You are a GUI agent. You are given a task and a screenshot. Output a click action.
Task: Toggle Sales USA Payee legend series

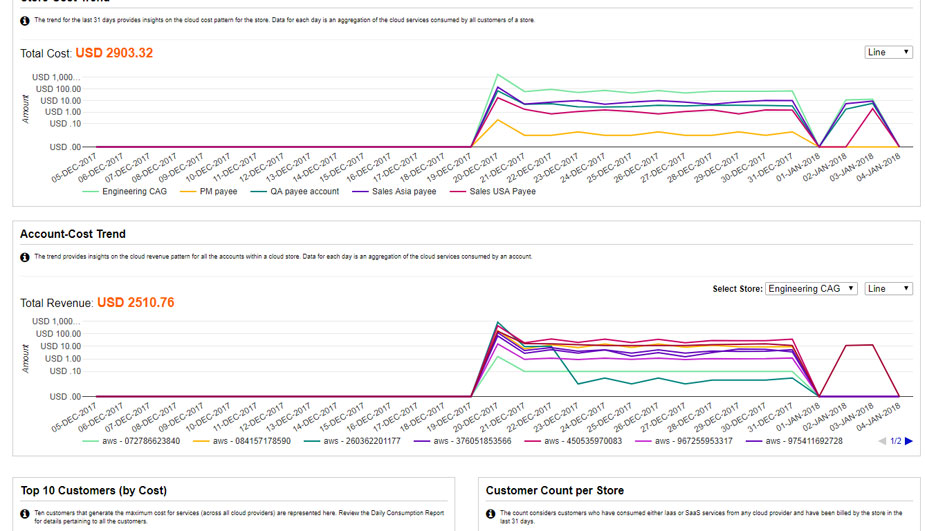[493, 191]
